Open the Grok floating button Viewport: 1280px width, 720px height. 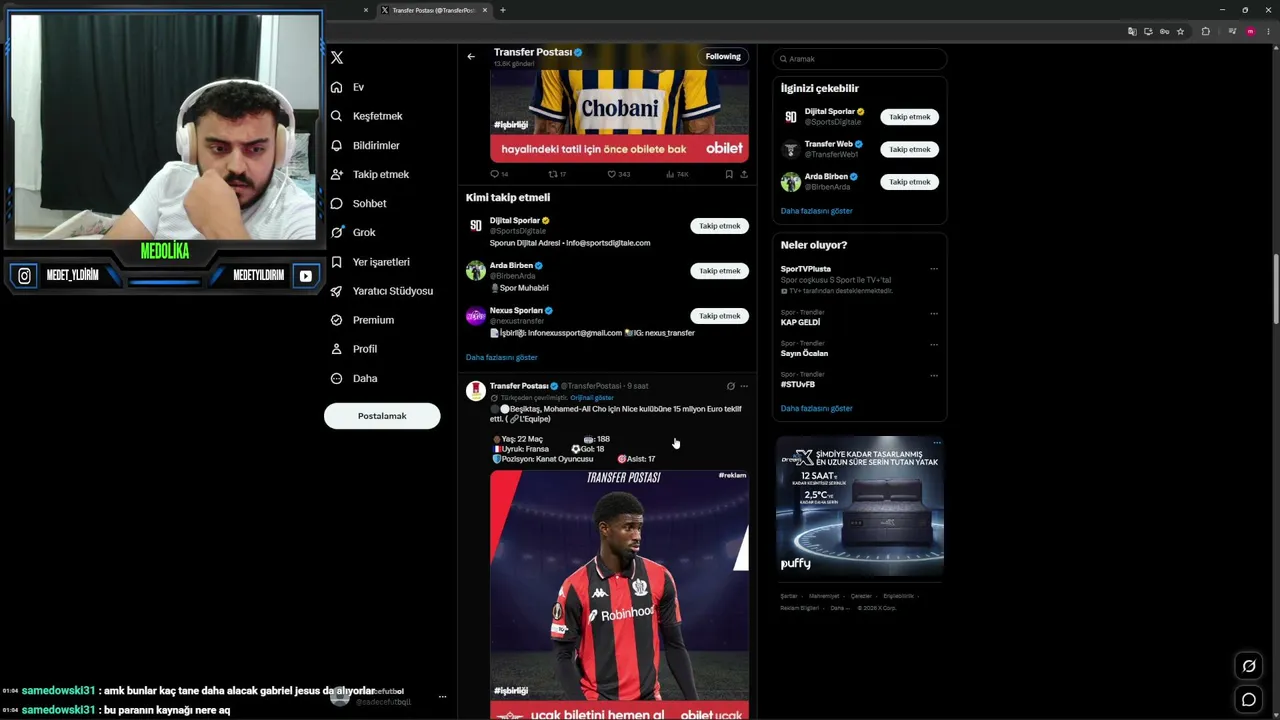(1249, 666)
